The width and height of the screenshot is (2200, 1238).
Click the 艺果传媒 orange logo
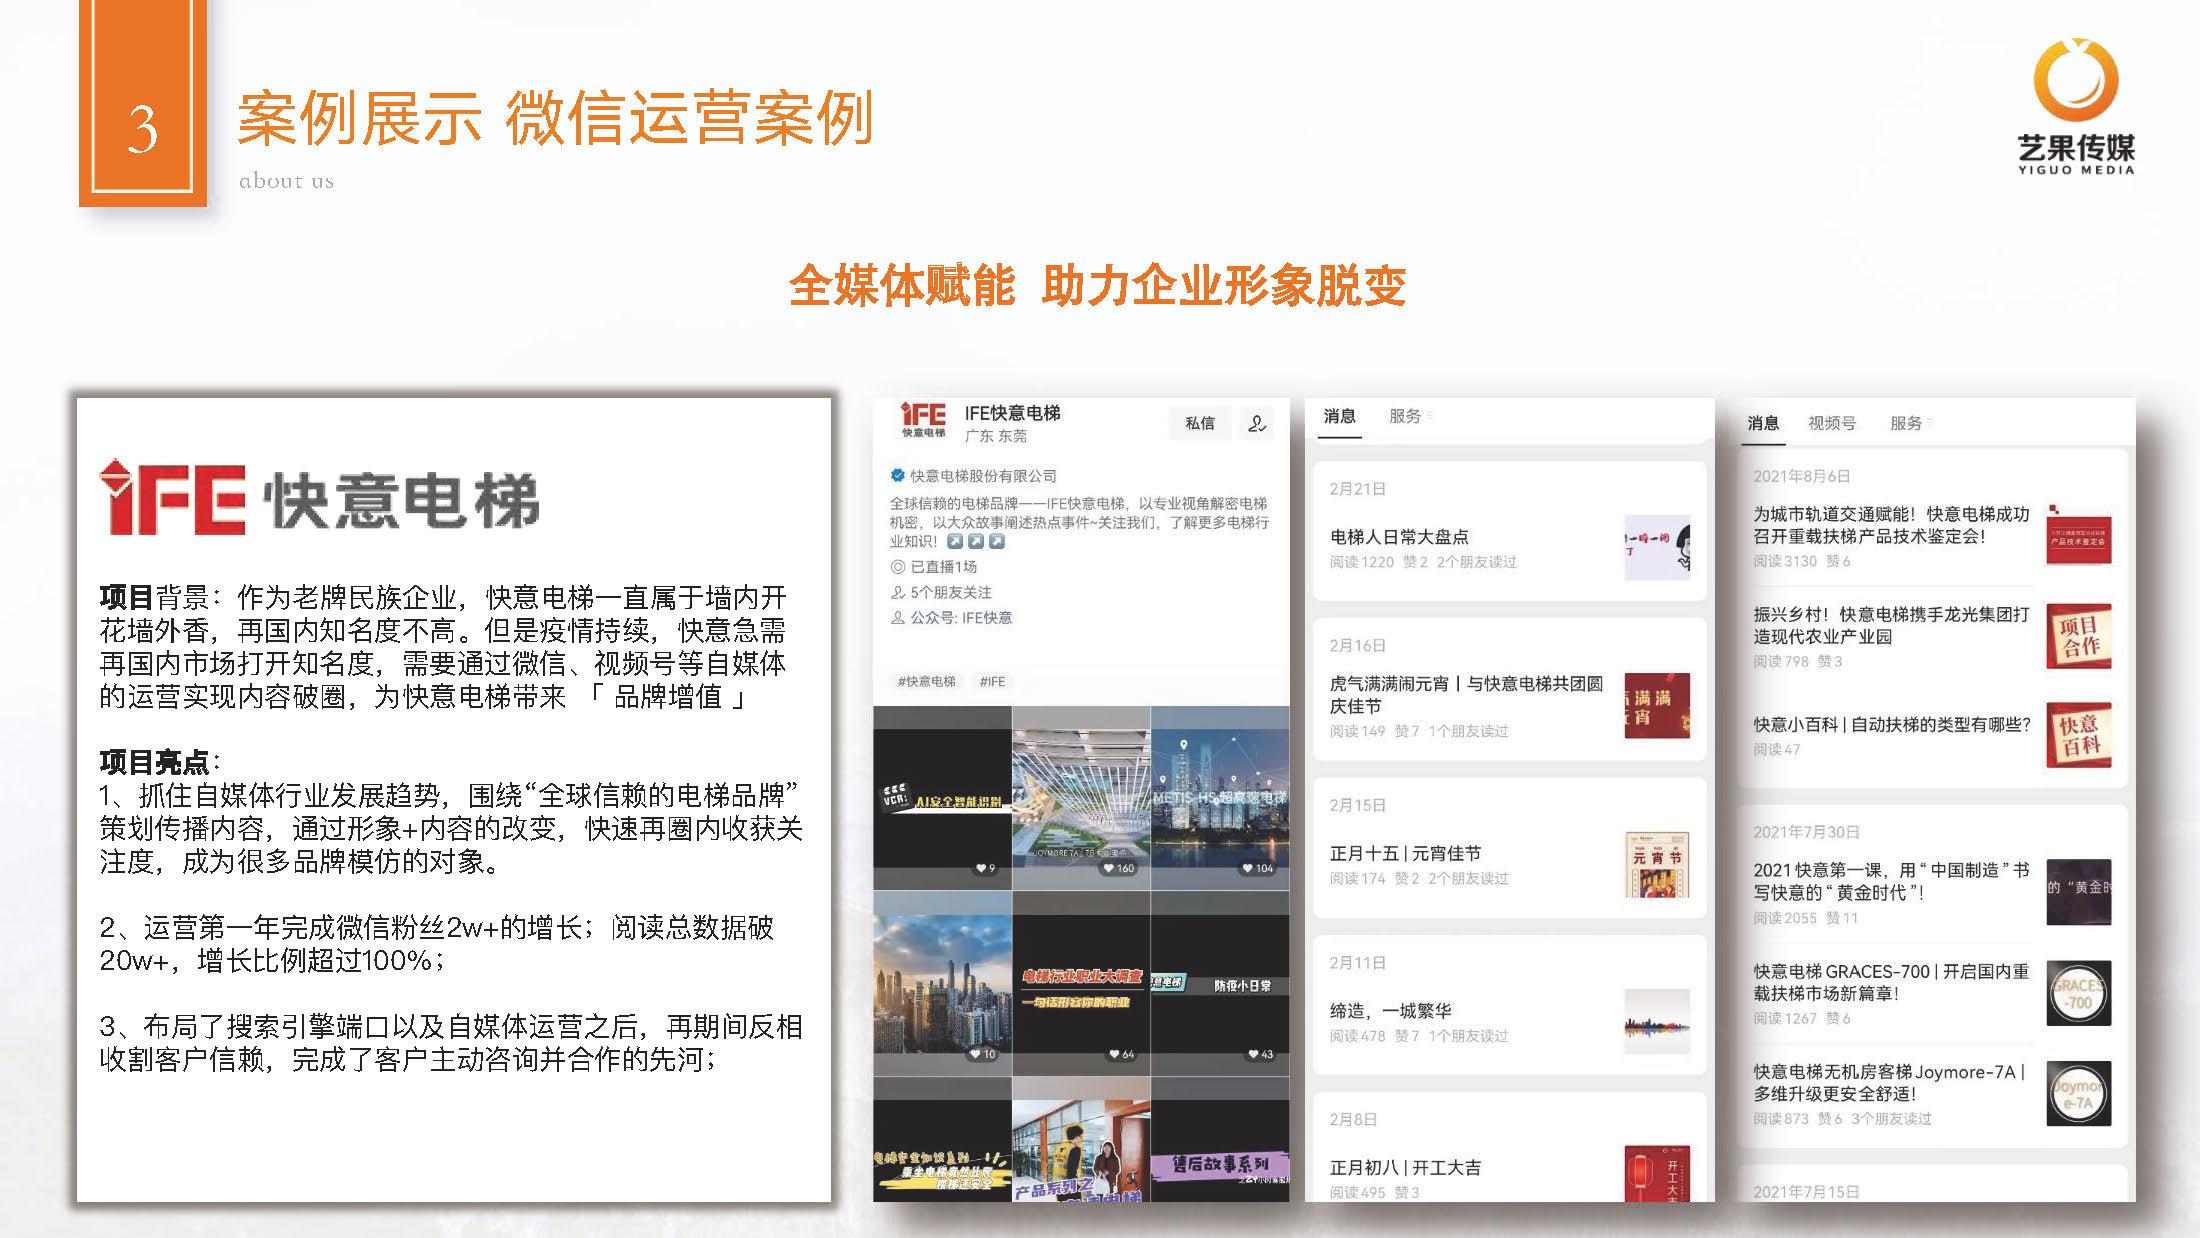[2075, 80]
